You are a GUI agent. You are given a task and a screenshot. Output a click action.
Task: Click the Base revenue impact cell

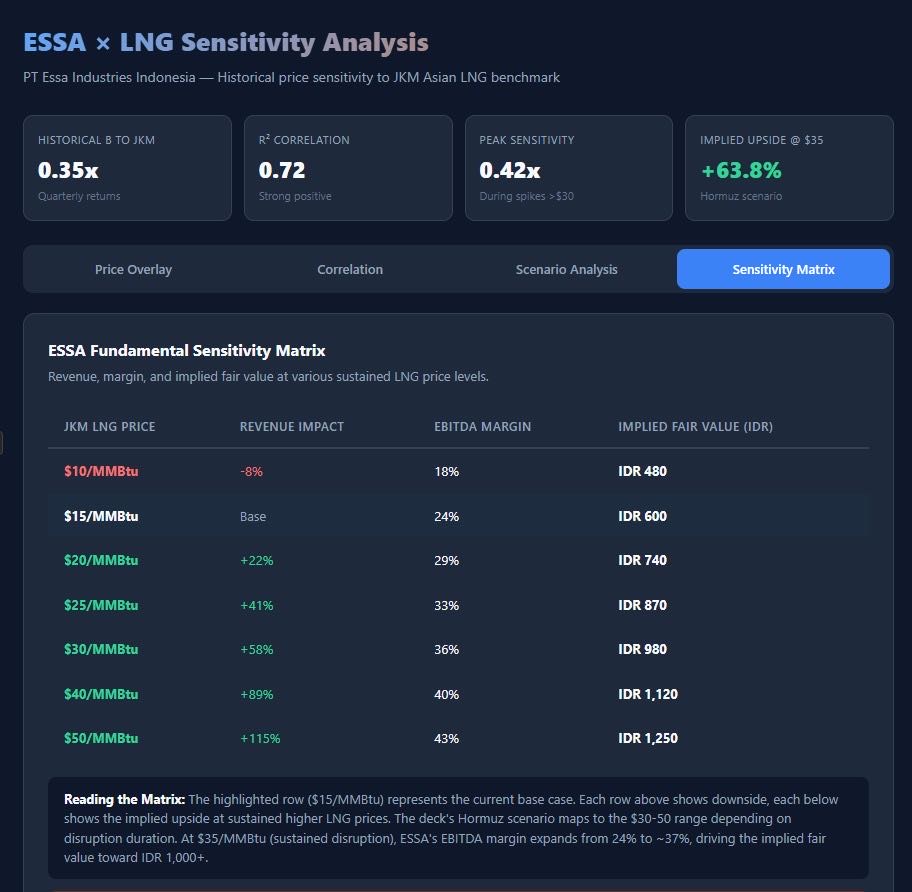[x=253, y=516]
